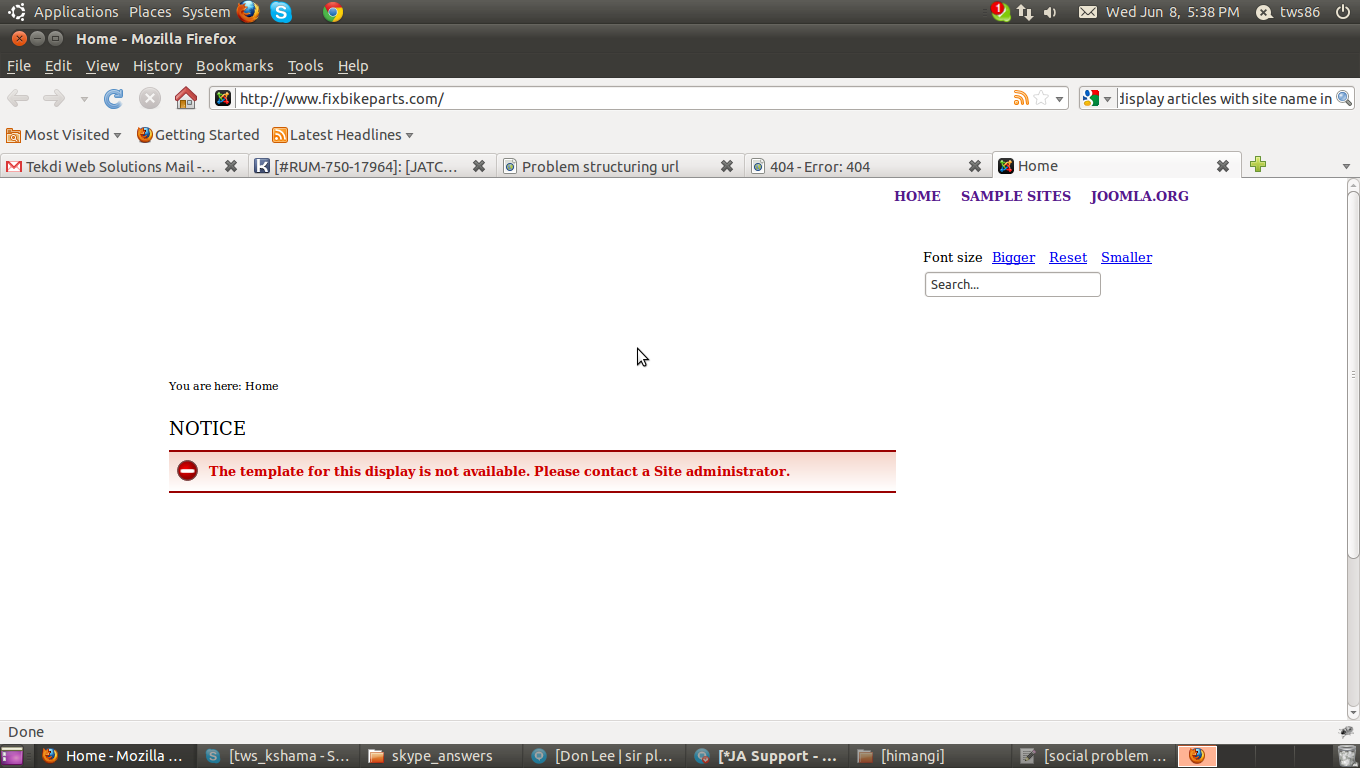
Task: Adjust the system volume speaker icon
Action: [1048, 12]
